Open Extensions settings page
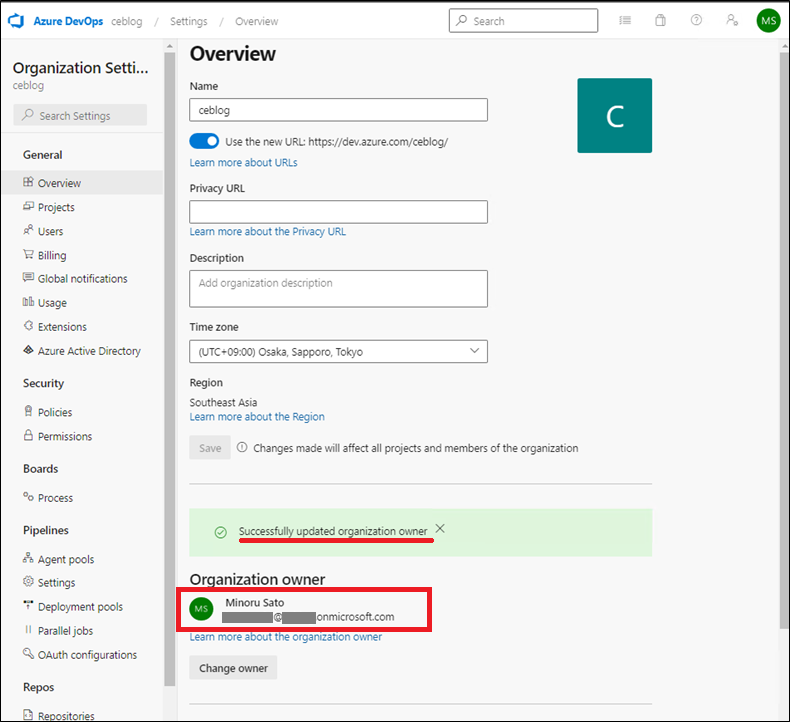 pyautogui.click(x=62, y=327)
